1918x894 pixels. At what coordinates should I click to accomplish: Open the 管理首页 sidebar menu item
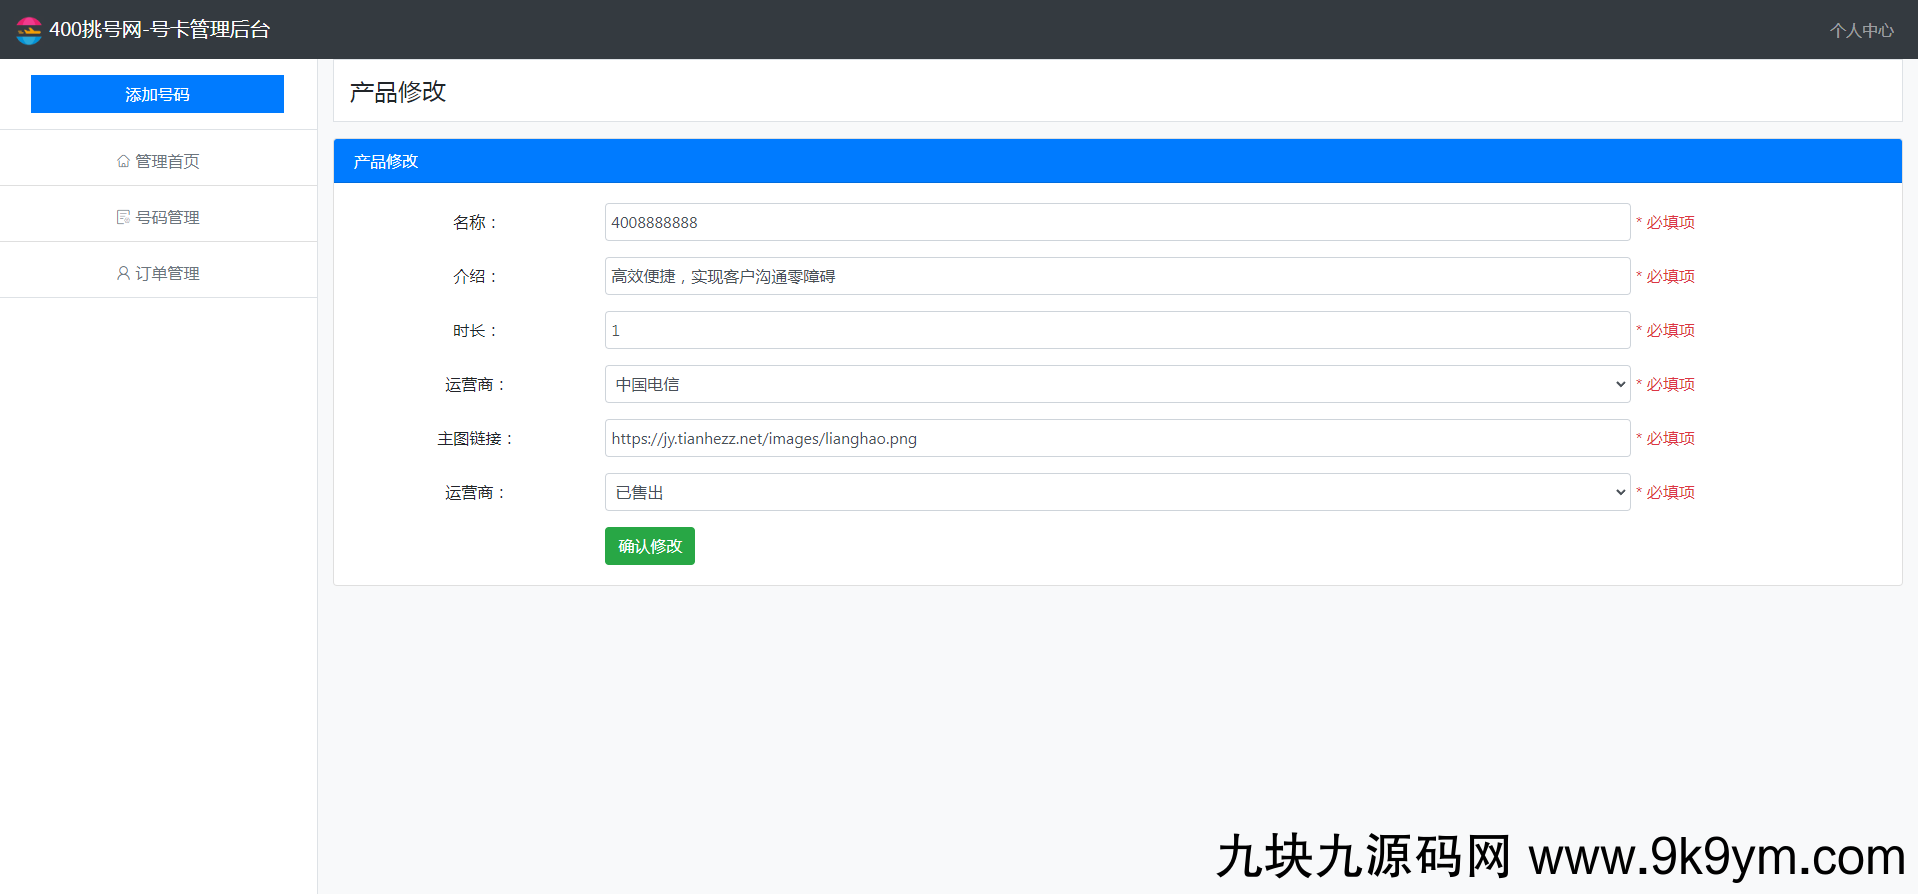click(x=167, y=161)
